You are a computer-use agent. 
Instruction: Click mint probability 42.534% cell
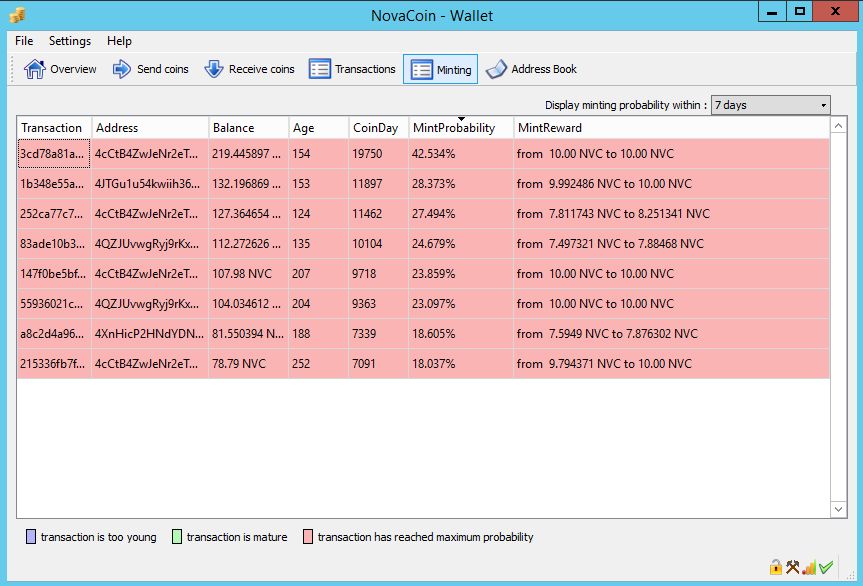click(x=461, y=154)
